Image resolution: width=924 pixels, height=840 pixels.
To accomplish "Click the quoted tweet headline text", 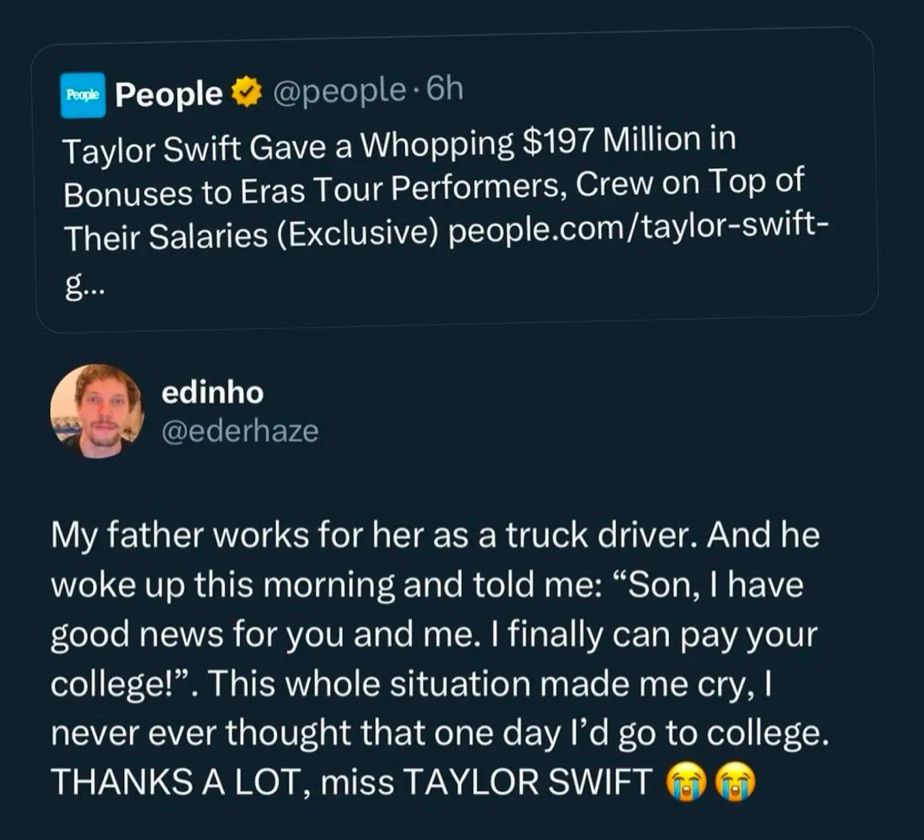I will tap(400, 180).
